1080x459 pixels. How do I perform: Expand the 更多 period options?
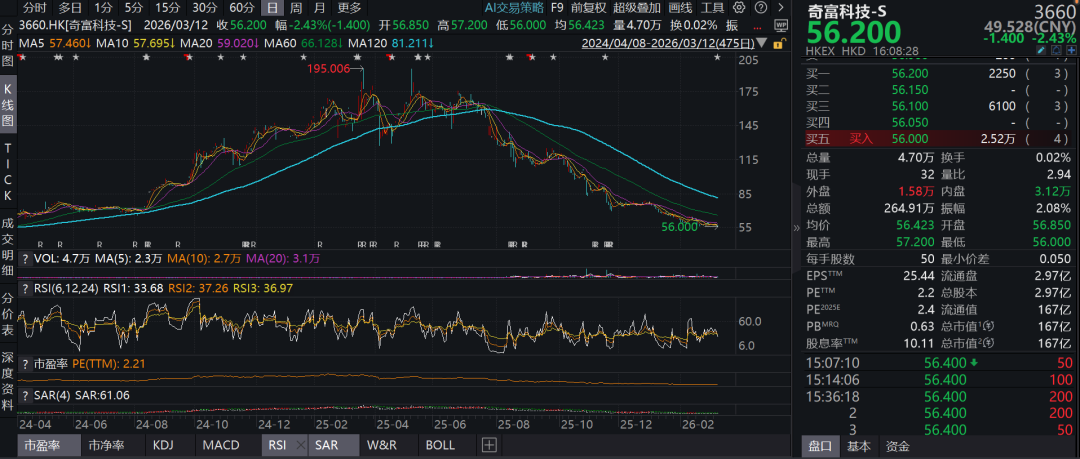[349, 8]
